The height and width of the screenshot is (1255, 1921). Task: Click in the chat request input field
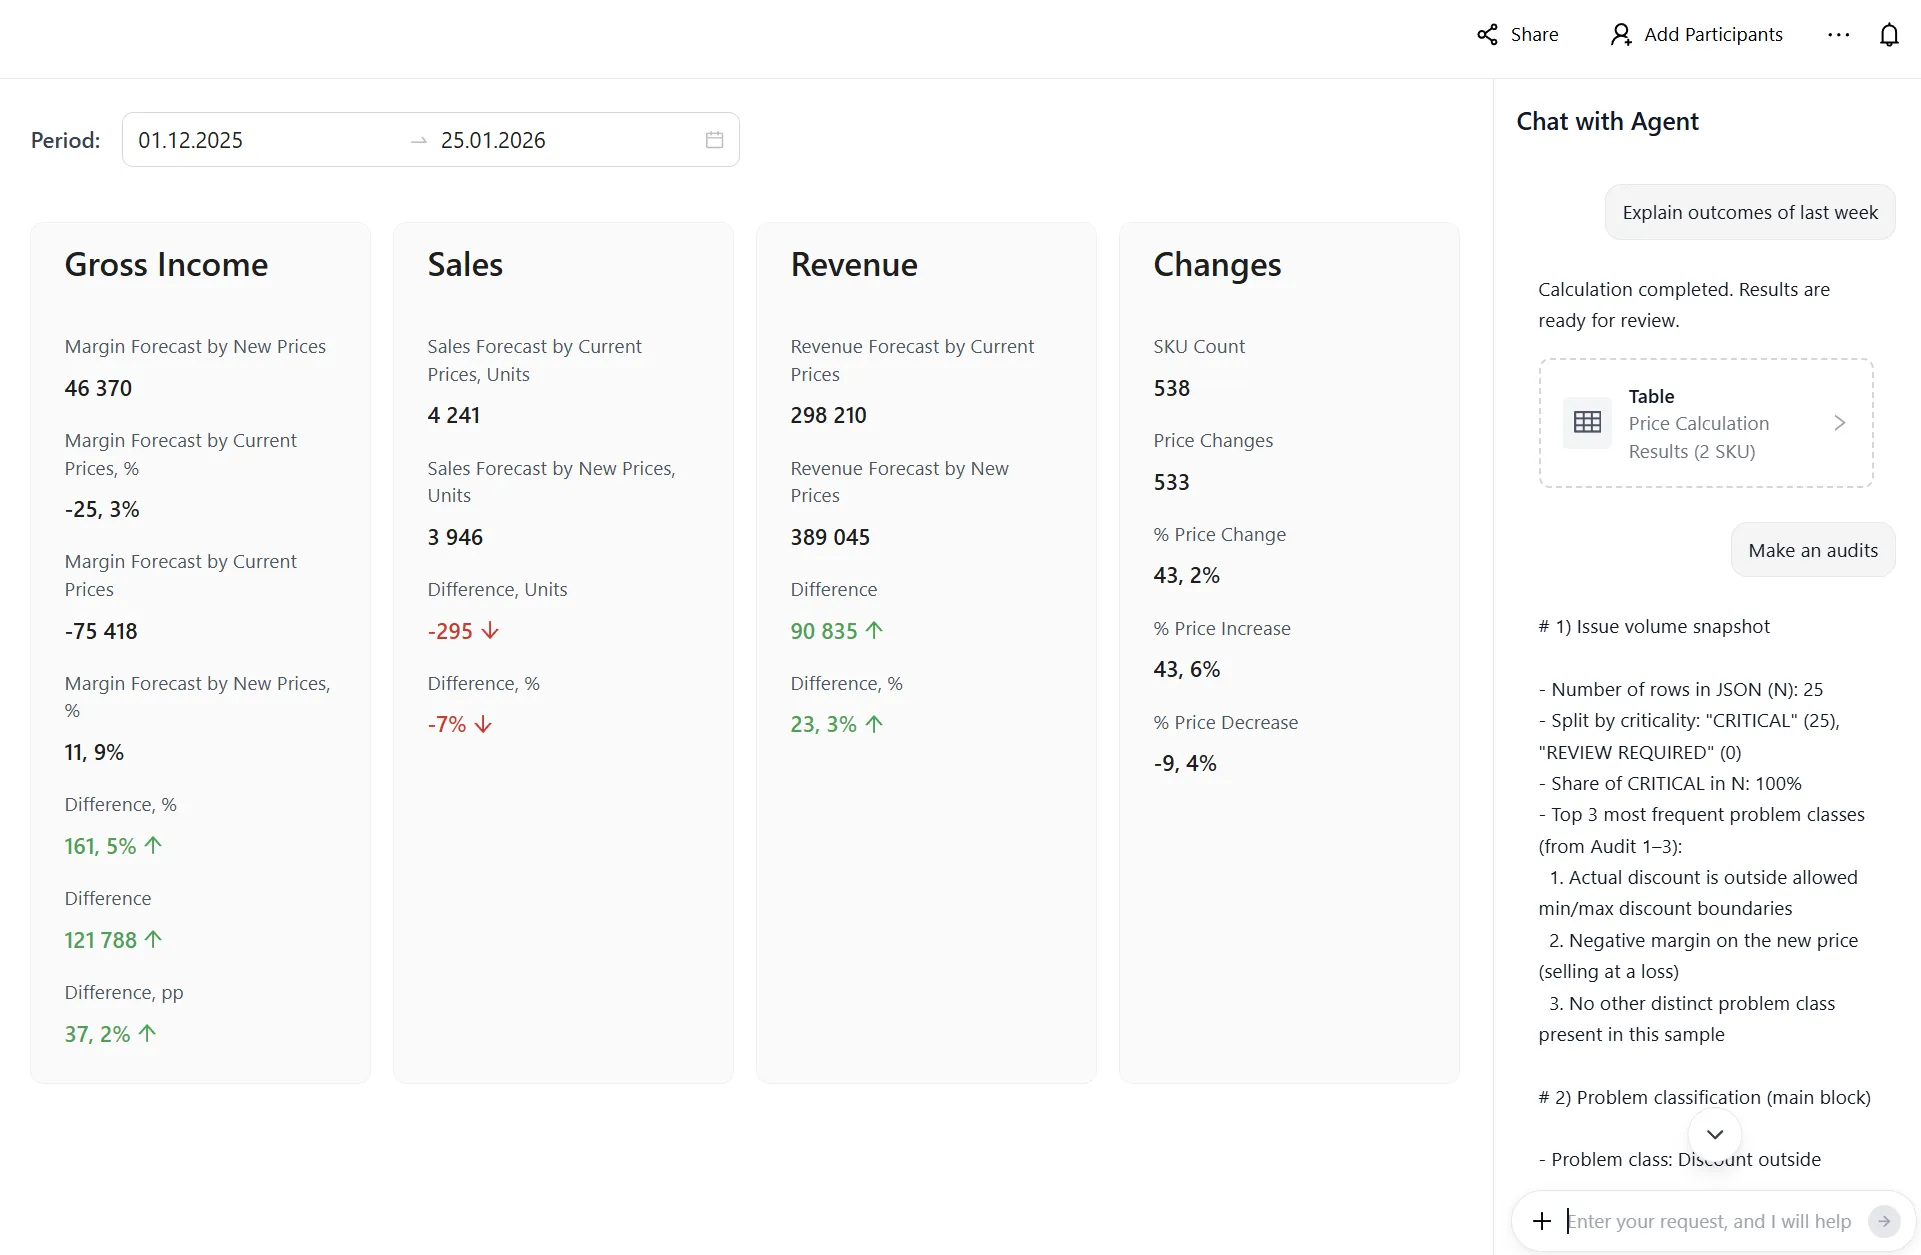click(1710, 1221)
